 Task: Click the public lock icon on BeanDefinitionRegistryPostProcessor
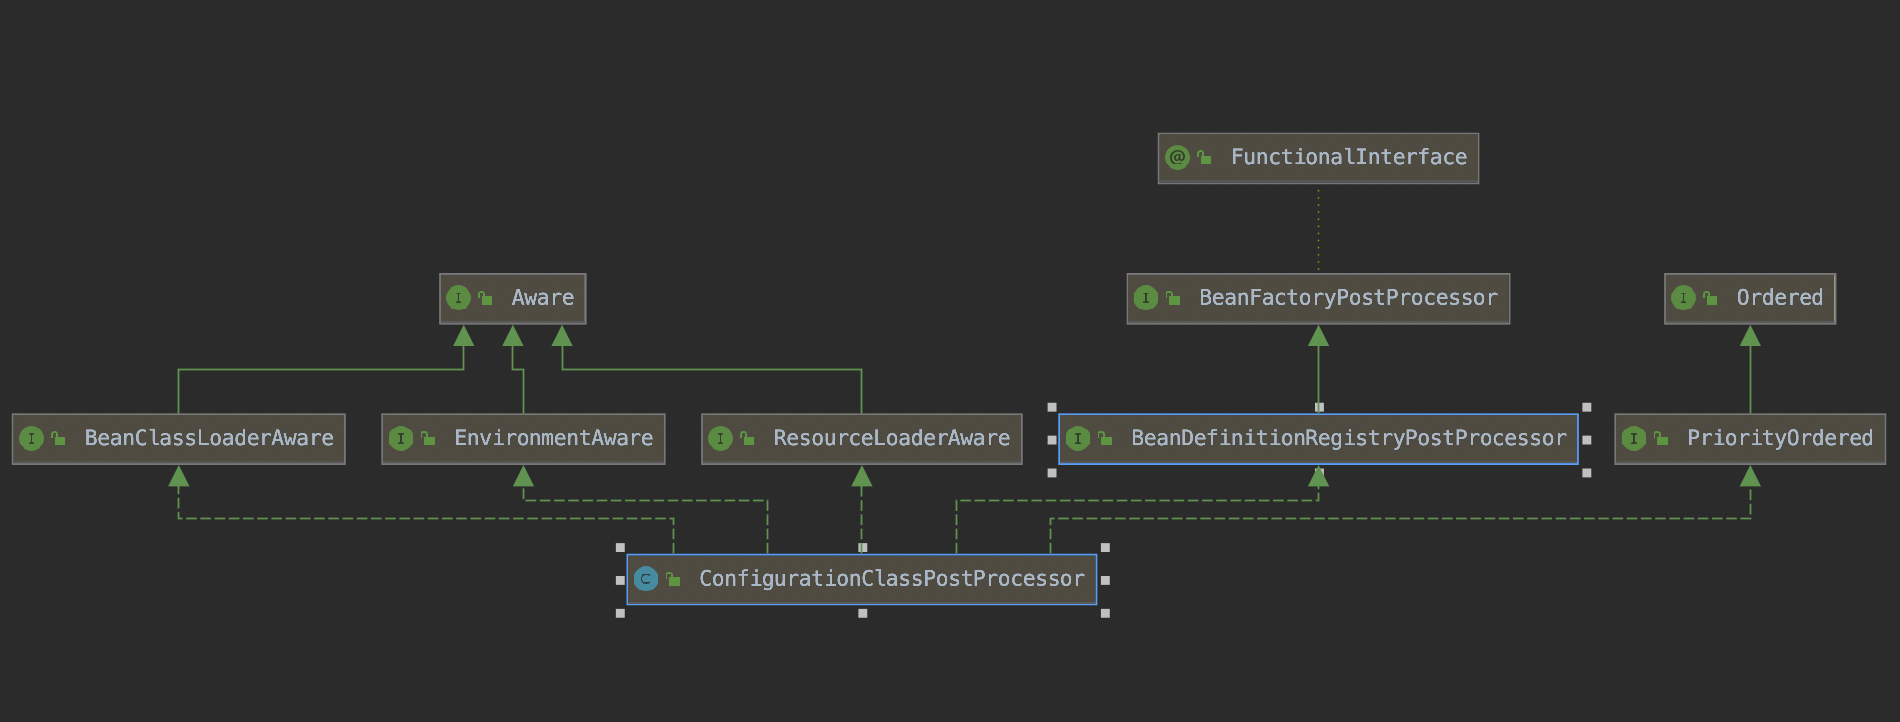coord(1105,438)
